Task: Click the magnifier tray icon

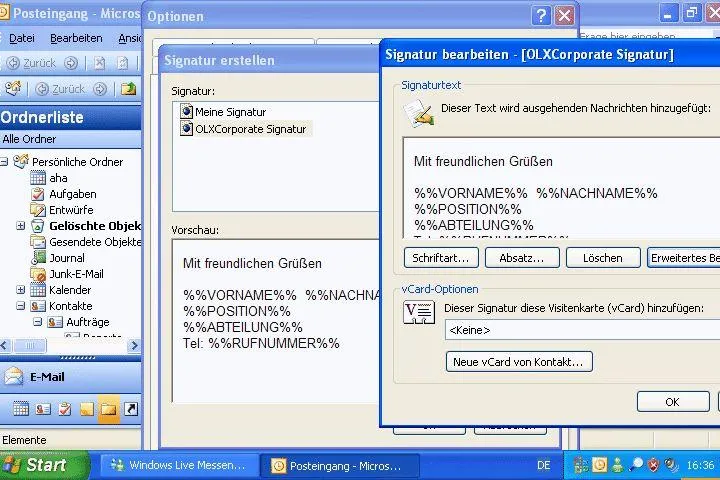Action: [636, 465]
